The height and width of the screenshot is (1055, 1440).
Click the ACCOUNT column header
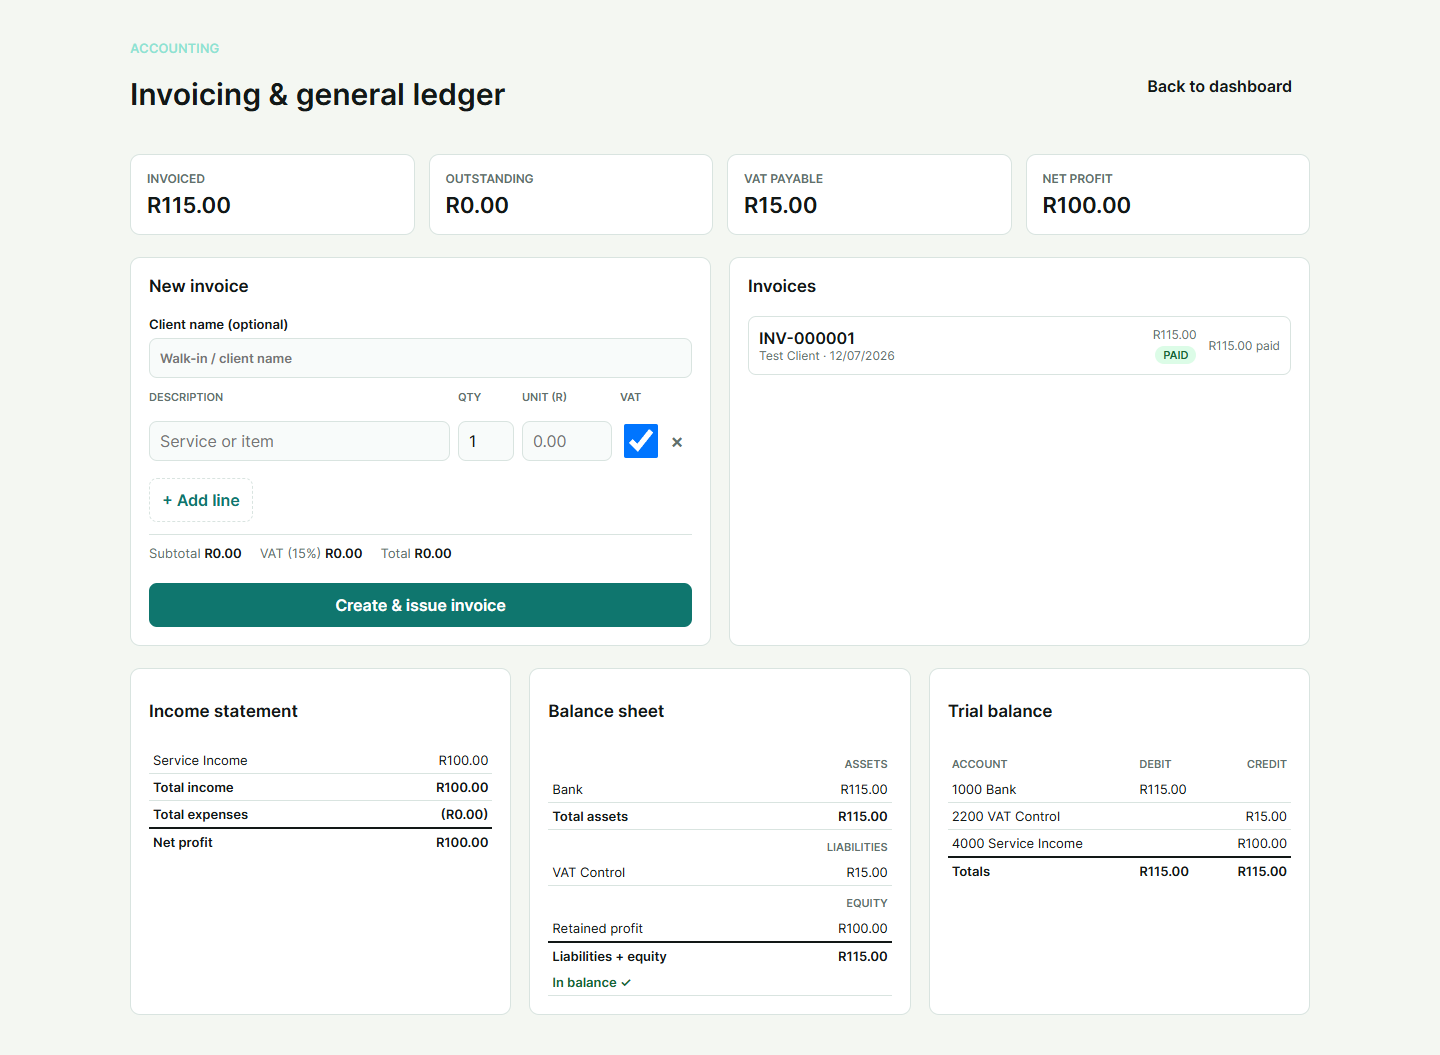[x=979, y=764]
